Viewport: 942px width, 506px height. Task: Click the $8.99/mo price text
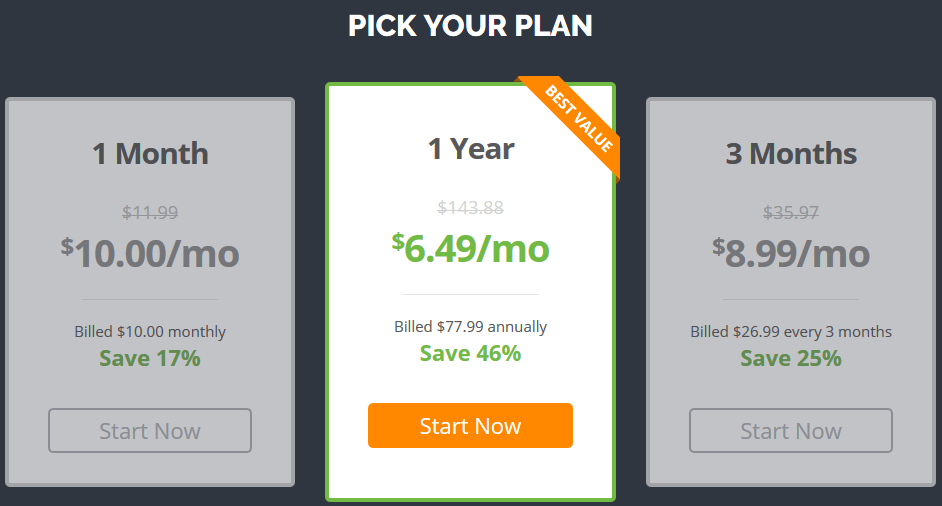click(x=791, y=253)
